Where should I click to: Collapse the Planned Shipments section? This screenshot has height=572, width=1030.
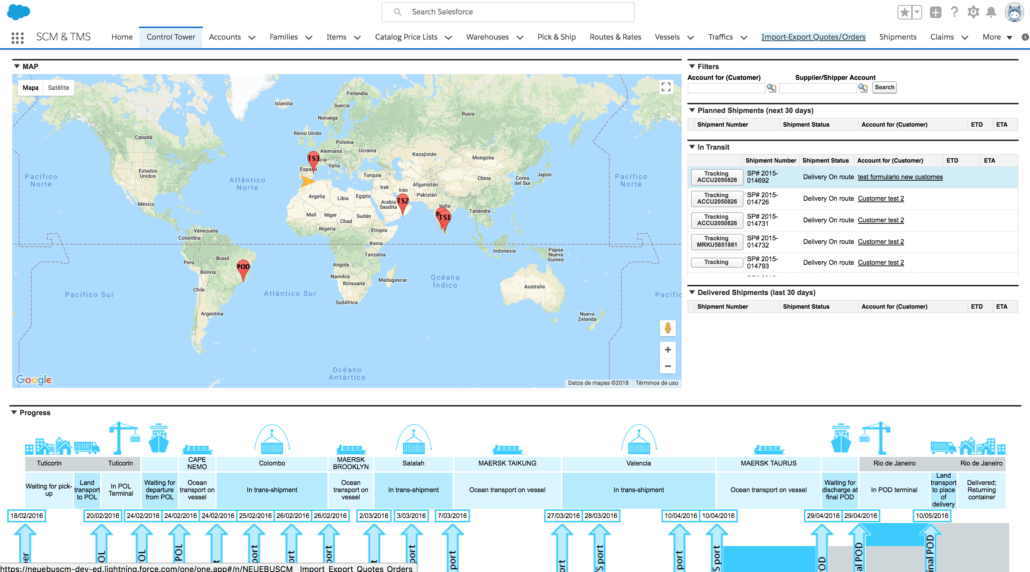coord(692,110)
